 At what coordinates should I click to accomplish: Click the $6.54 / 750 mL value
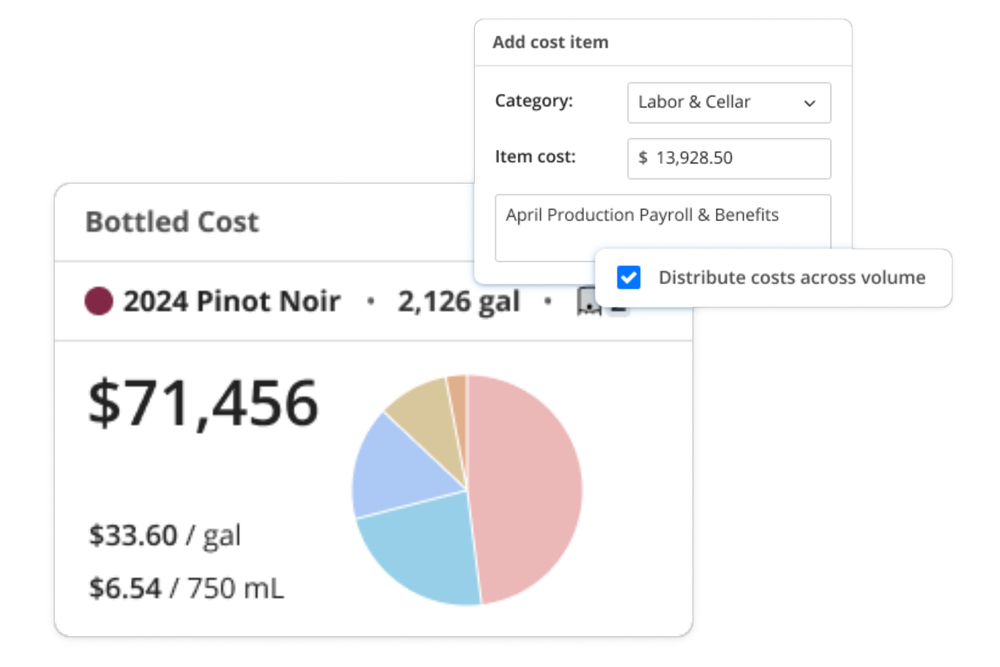tap(186, 588)
